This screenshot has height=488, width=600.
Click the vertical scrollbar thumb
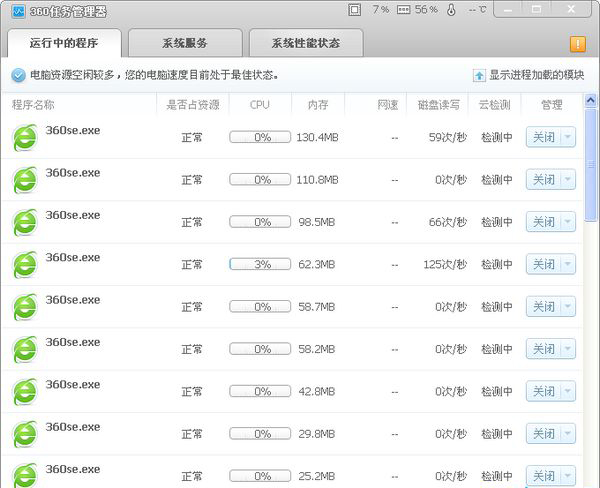590,165
